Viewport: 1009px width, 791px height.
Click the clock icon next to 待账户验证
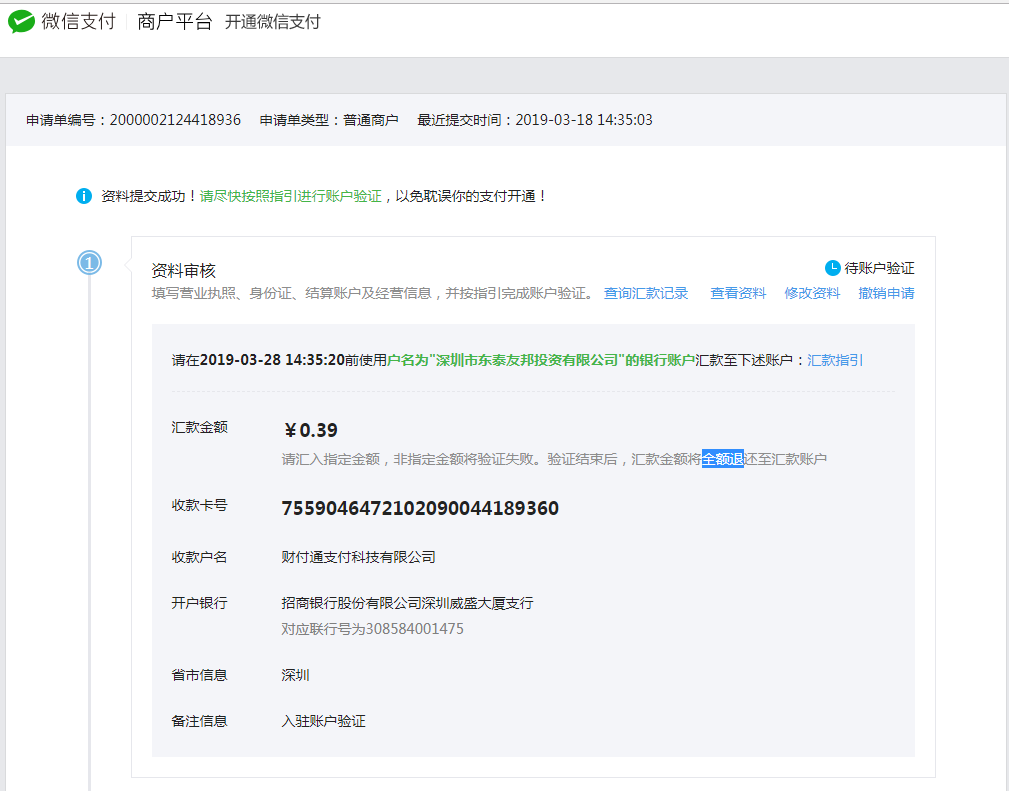[833, 268]
